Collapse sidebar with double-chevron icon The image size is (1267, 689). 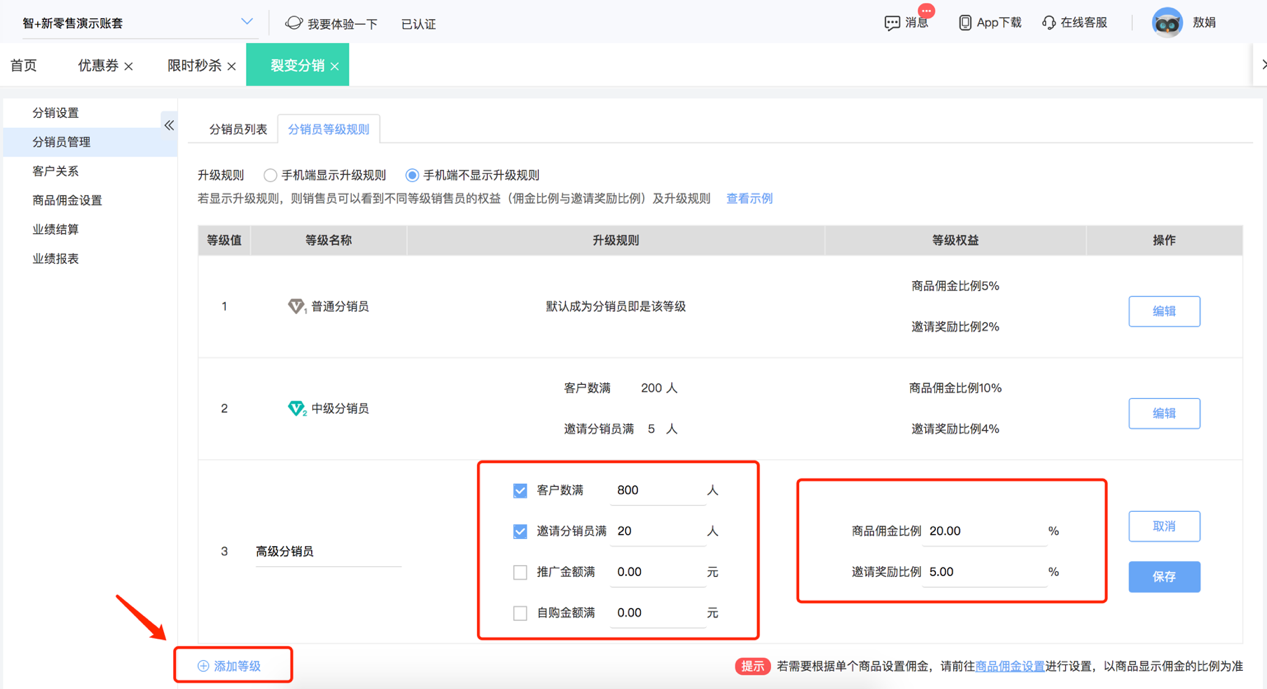point(169,125)
